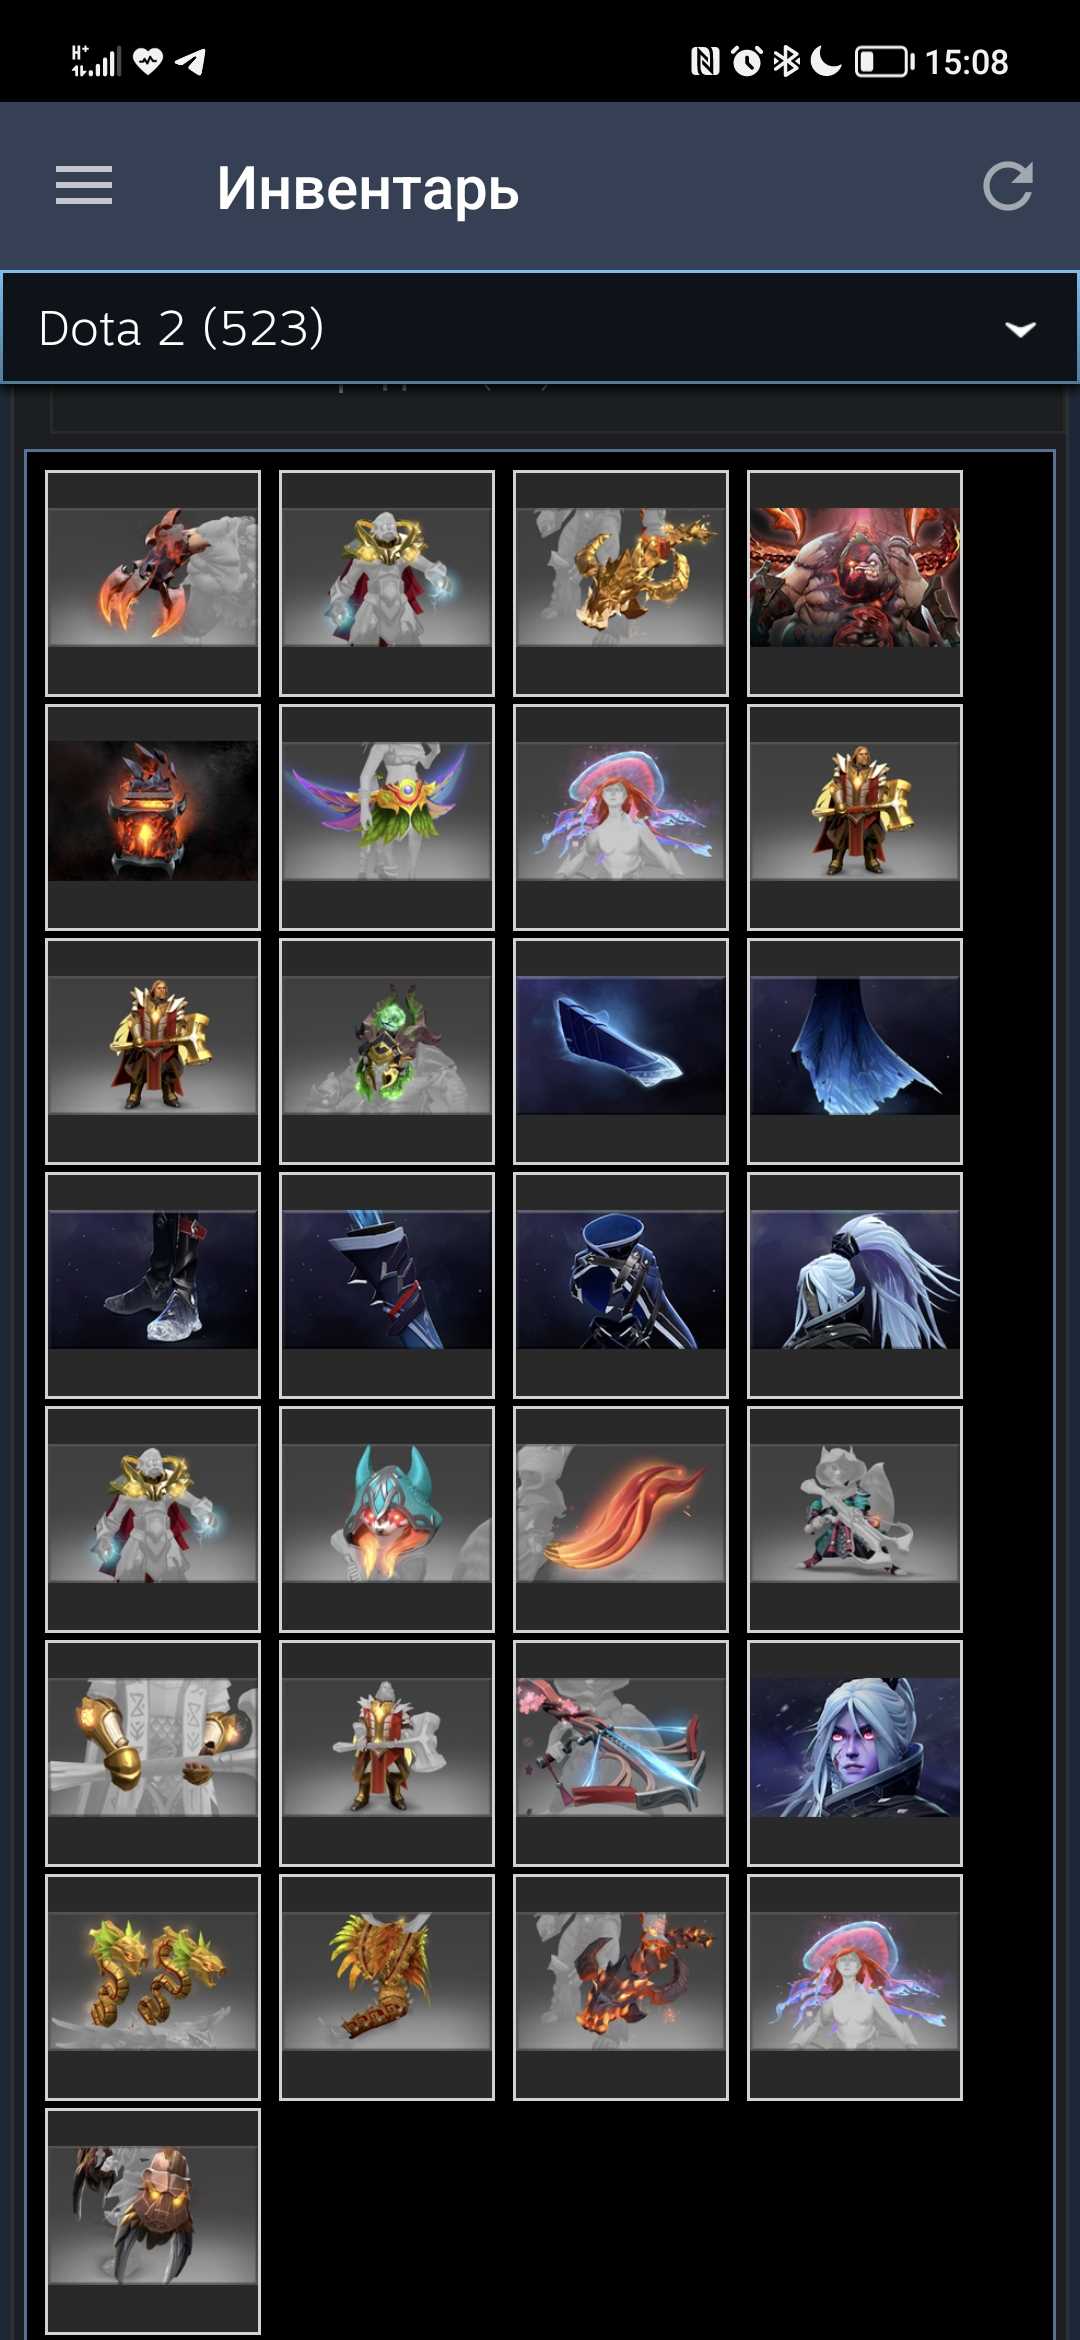The width and height of the screenshot is (1080, 2340).
Task: Open the green glowing mage item
Action: [387, 1051]
